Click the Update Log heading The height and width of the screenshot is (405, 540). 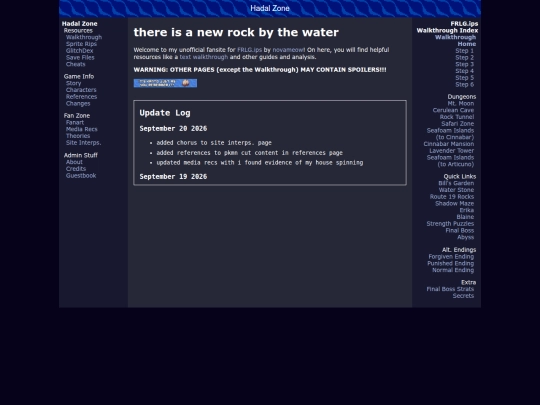pos(165,113)
